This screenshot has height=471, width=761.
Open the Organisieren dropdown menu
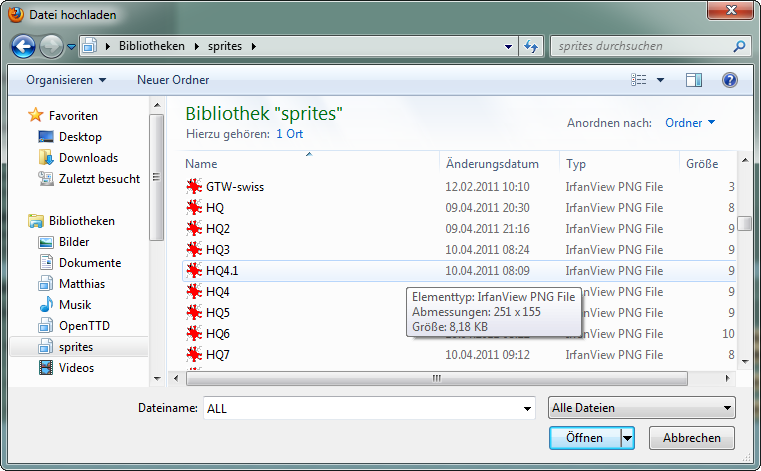click(66, 80)
